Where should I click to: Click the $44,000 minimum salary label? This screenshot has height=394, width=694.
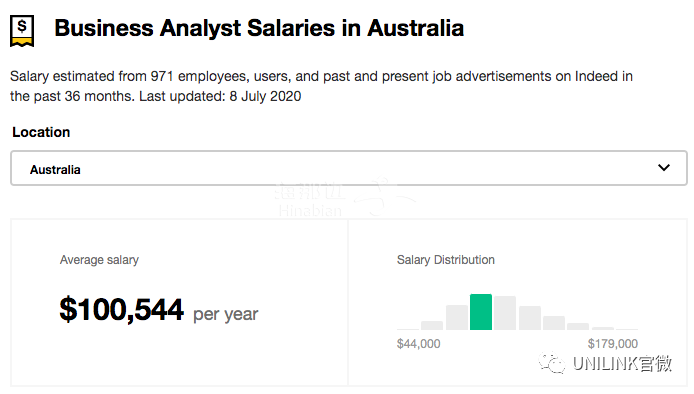click(419, 344)
